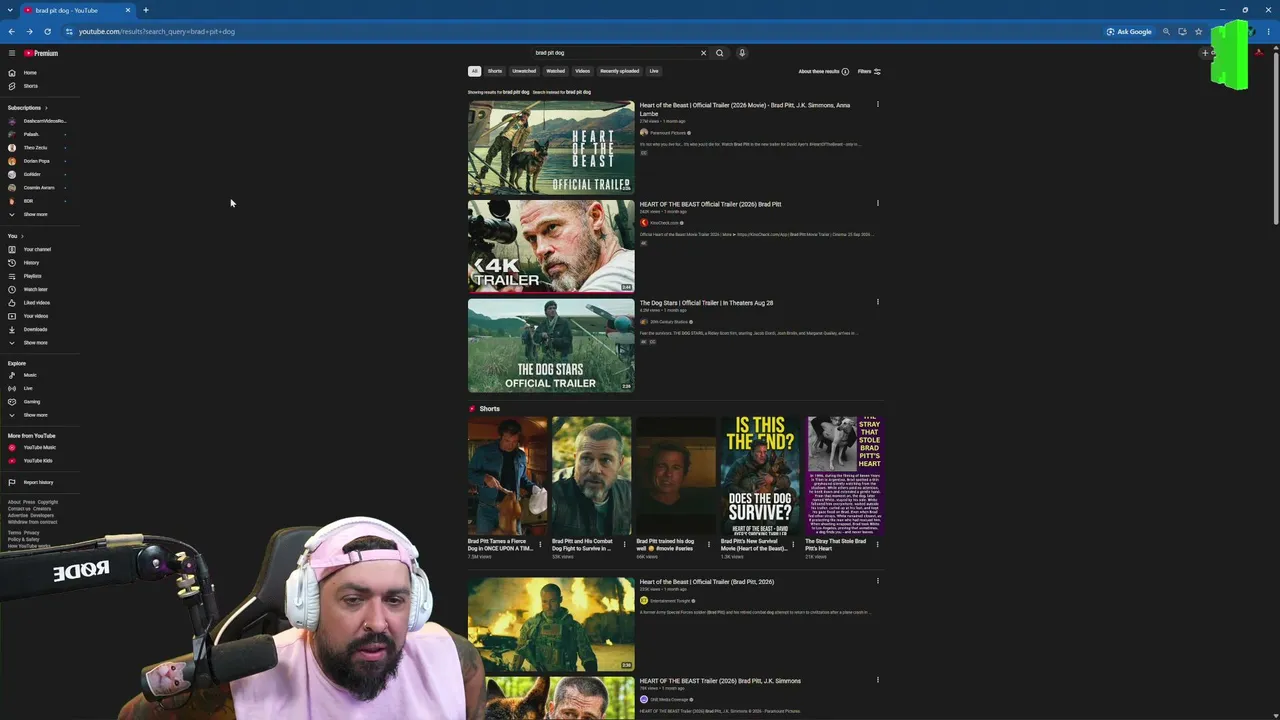Open options for HEART OF THE BEAST 4K trailer
This screenshot has width=1280, height=720.
click(878, 203)
